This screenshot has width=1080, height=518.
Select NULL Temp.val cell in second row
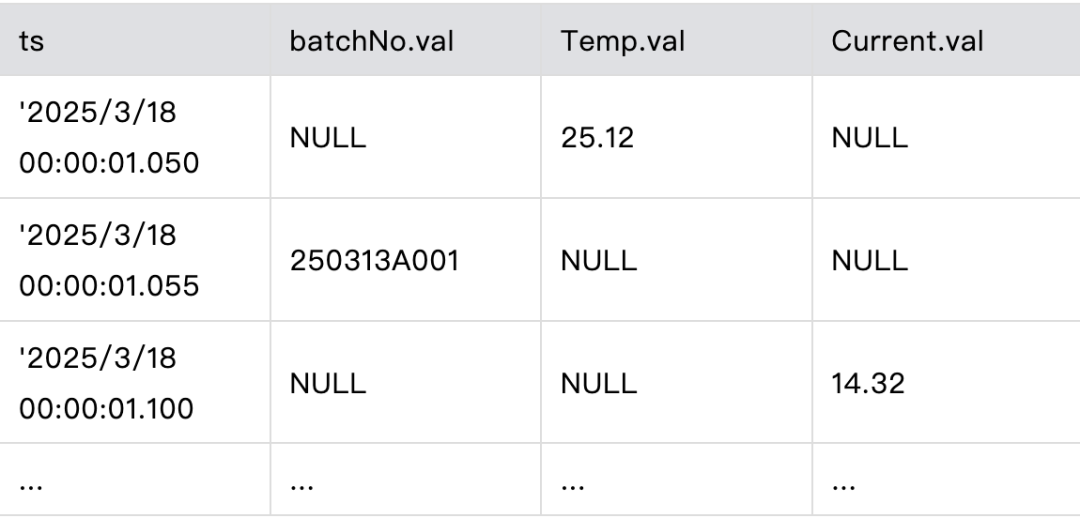(x=598, y=260)
